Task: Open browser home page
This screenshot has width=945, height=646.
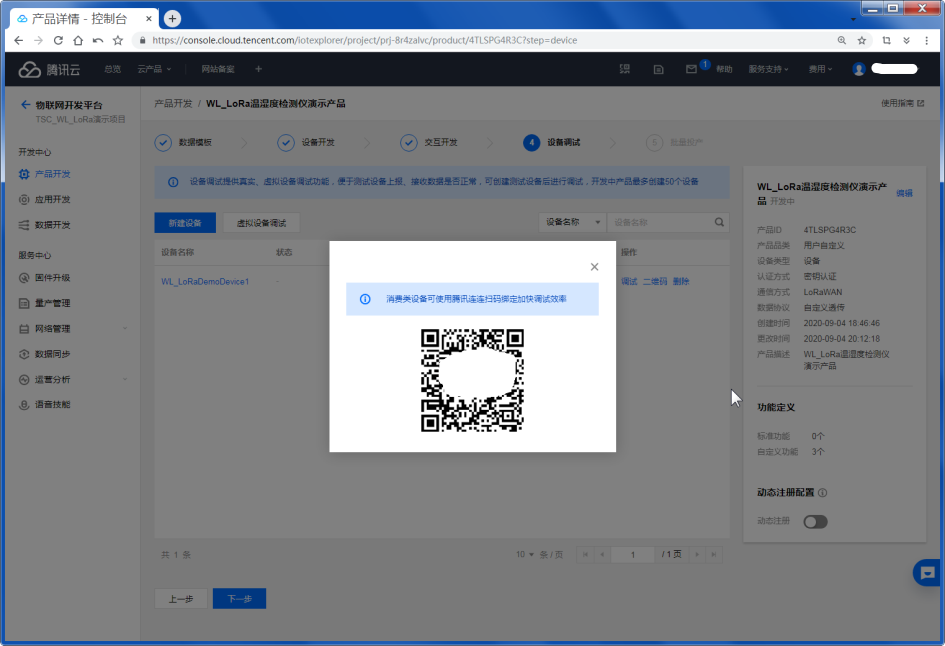Action: point(78,40)
